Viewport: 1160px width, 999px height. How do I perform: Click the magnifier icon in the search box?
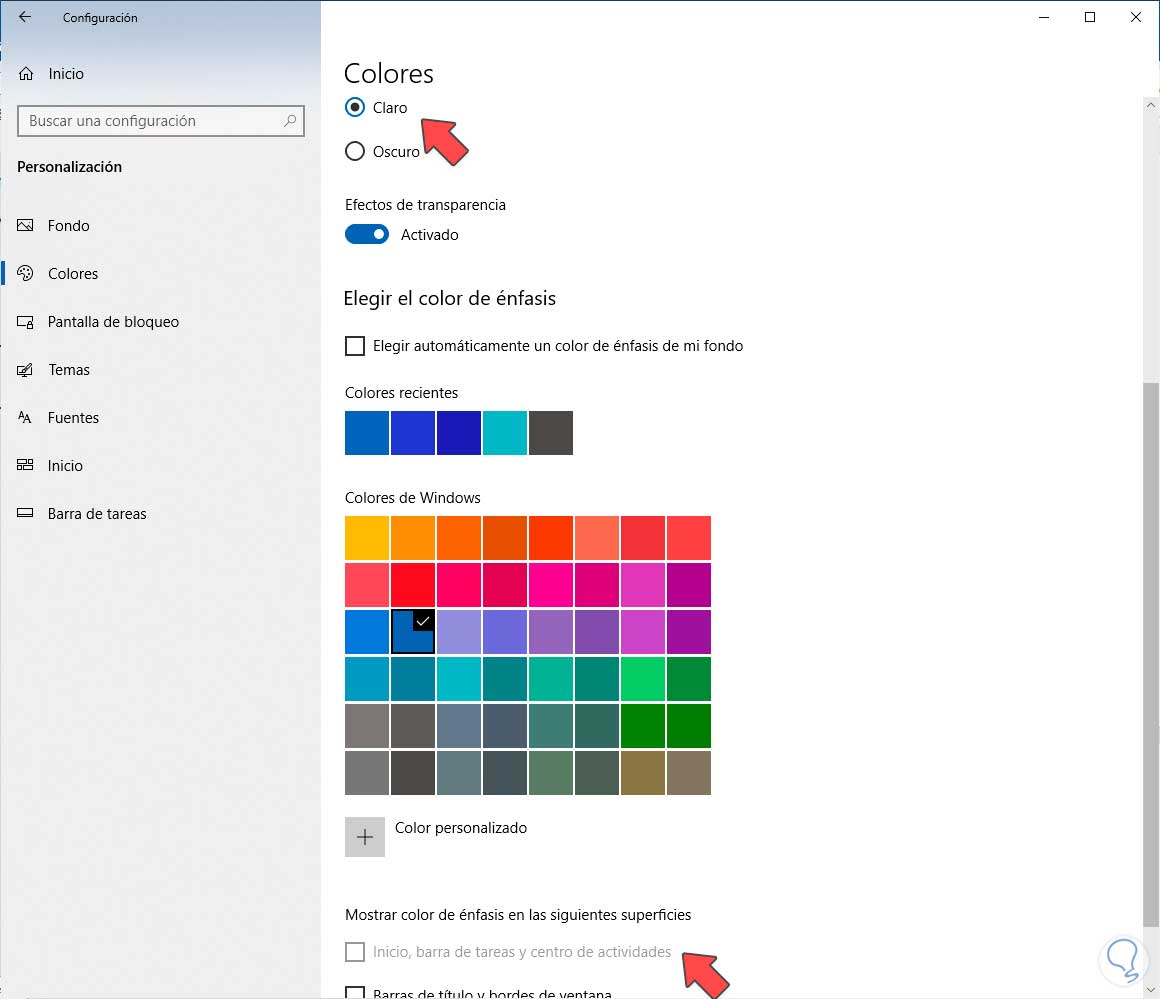[290, 121]
